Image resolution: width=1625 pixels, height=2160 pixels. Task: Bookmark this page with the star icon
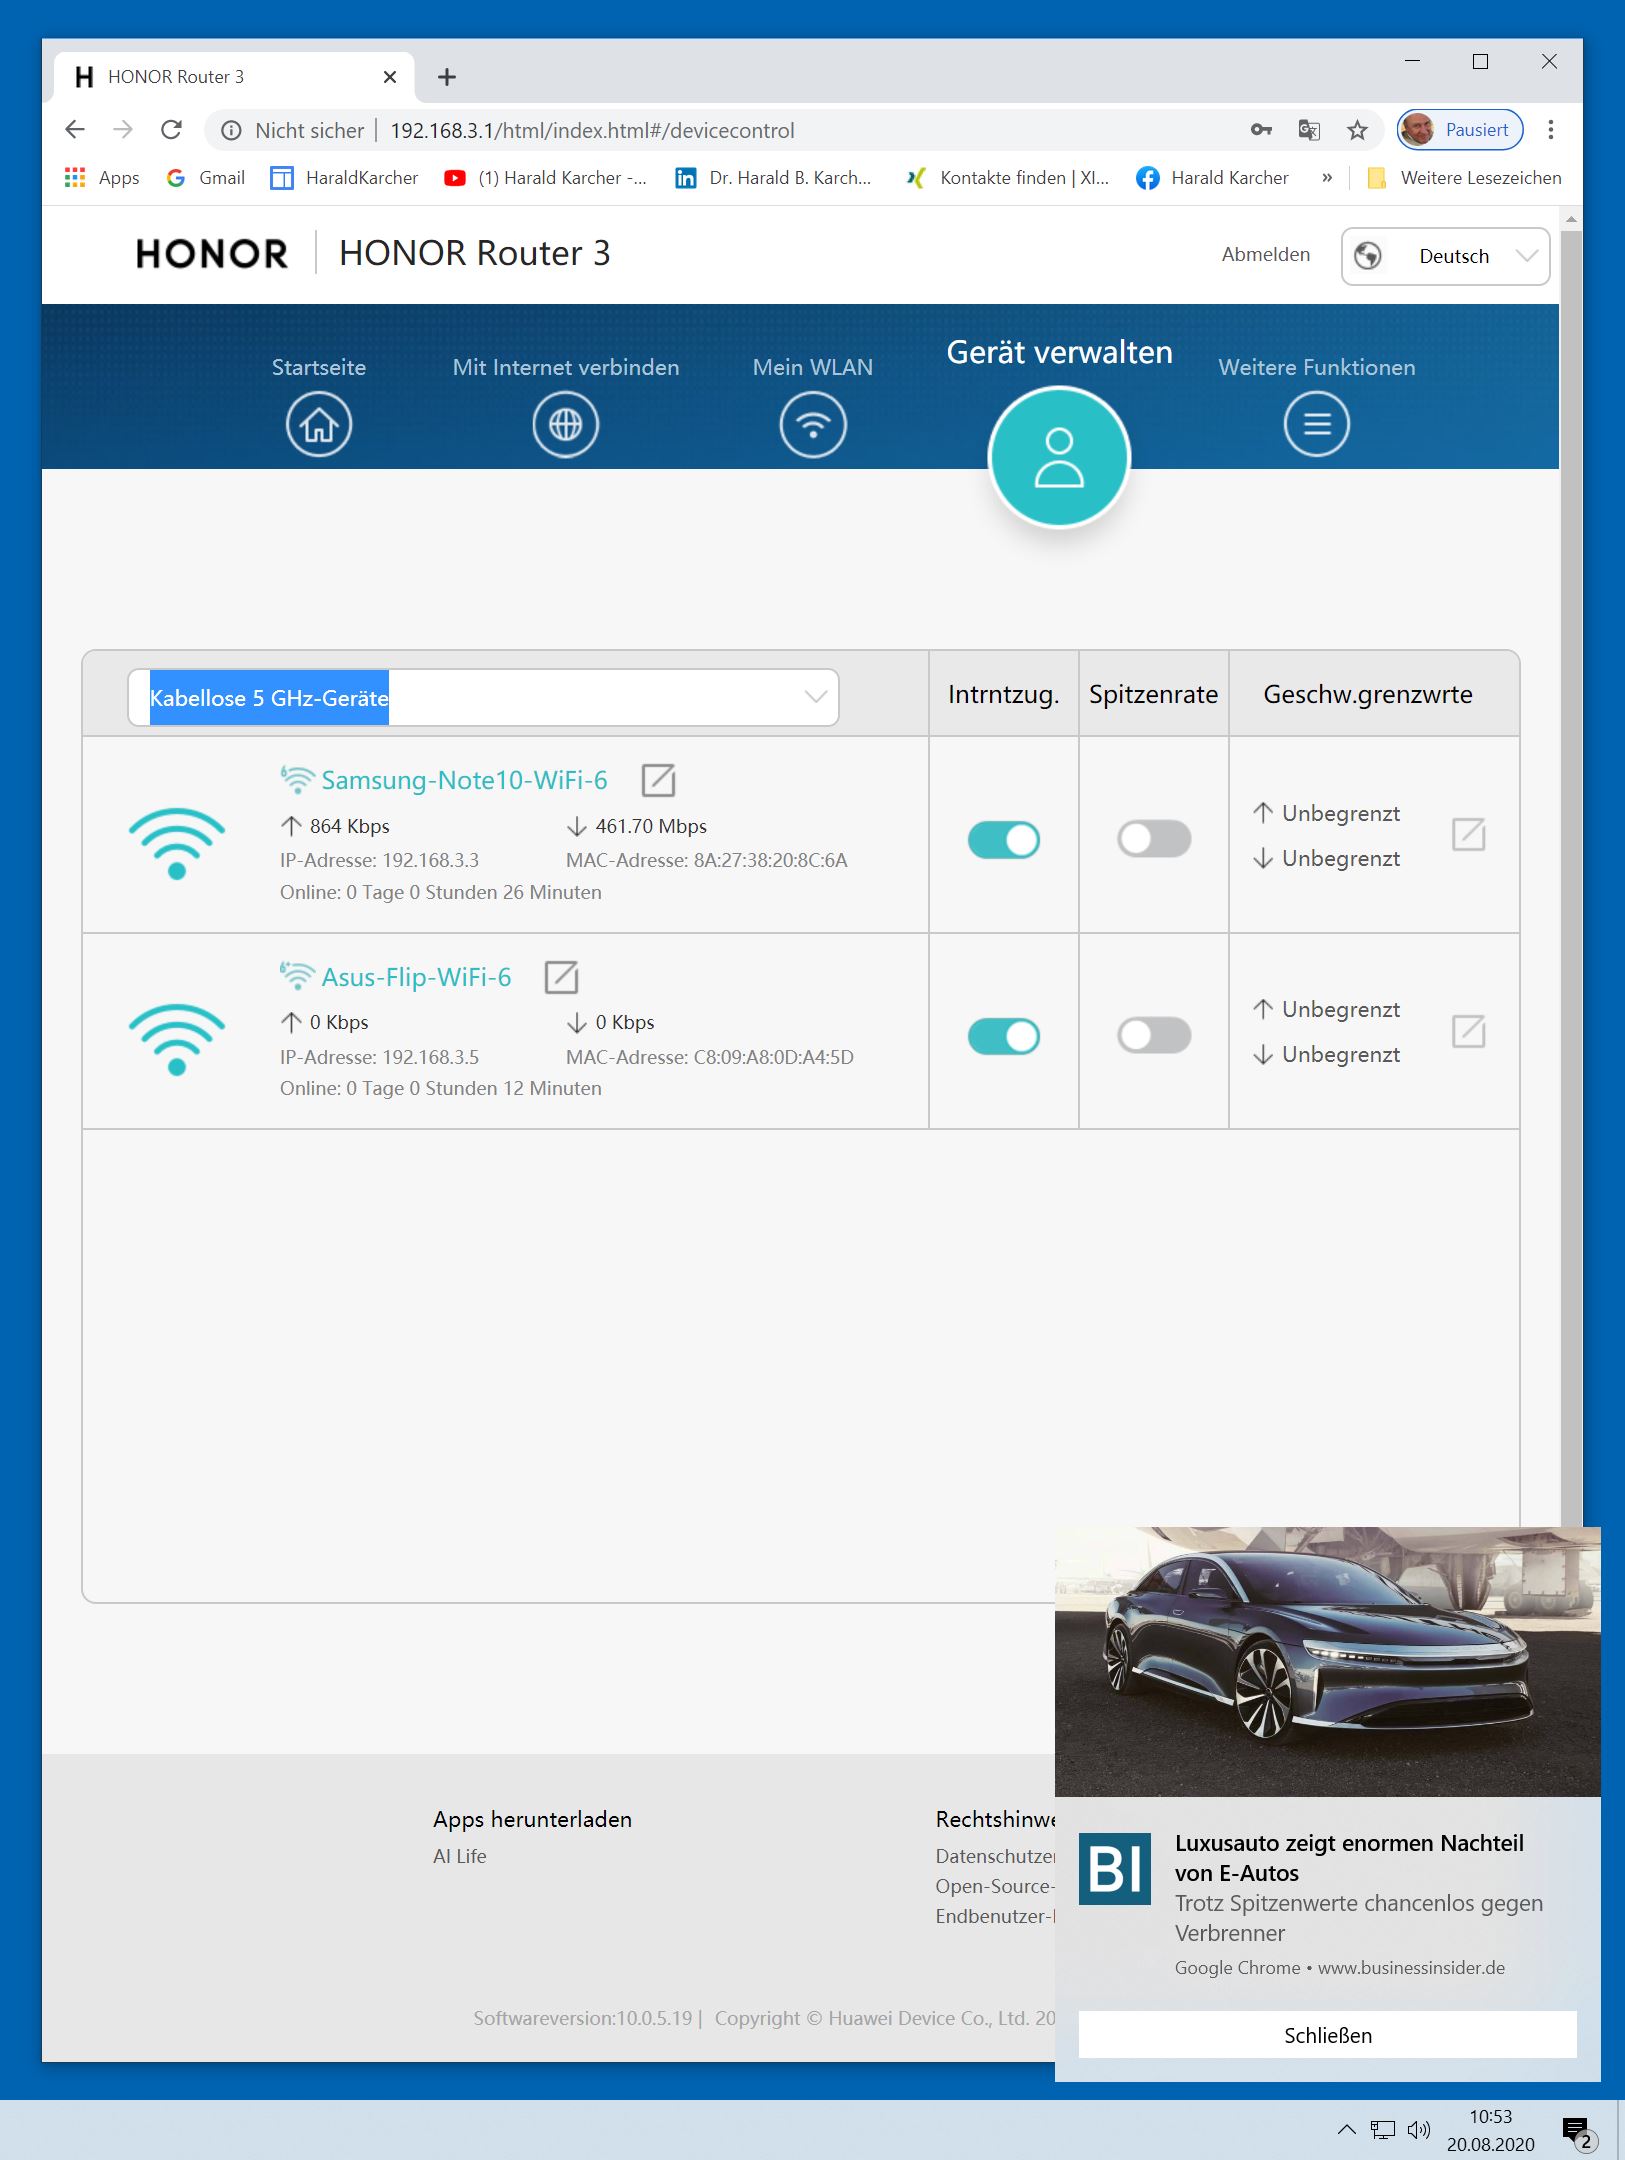[1357, 130]
